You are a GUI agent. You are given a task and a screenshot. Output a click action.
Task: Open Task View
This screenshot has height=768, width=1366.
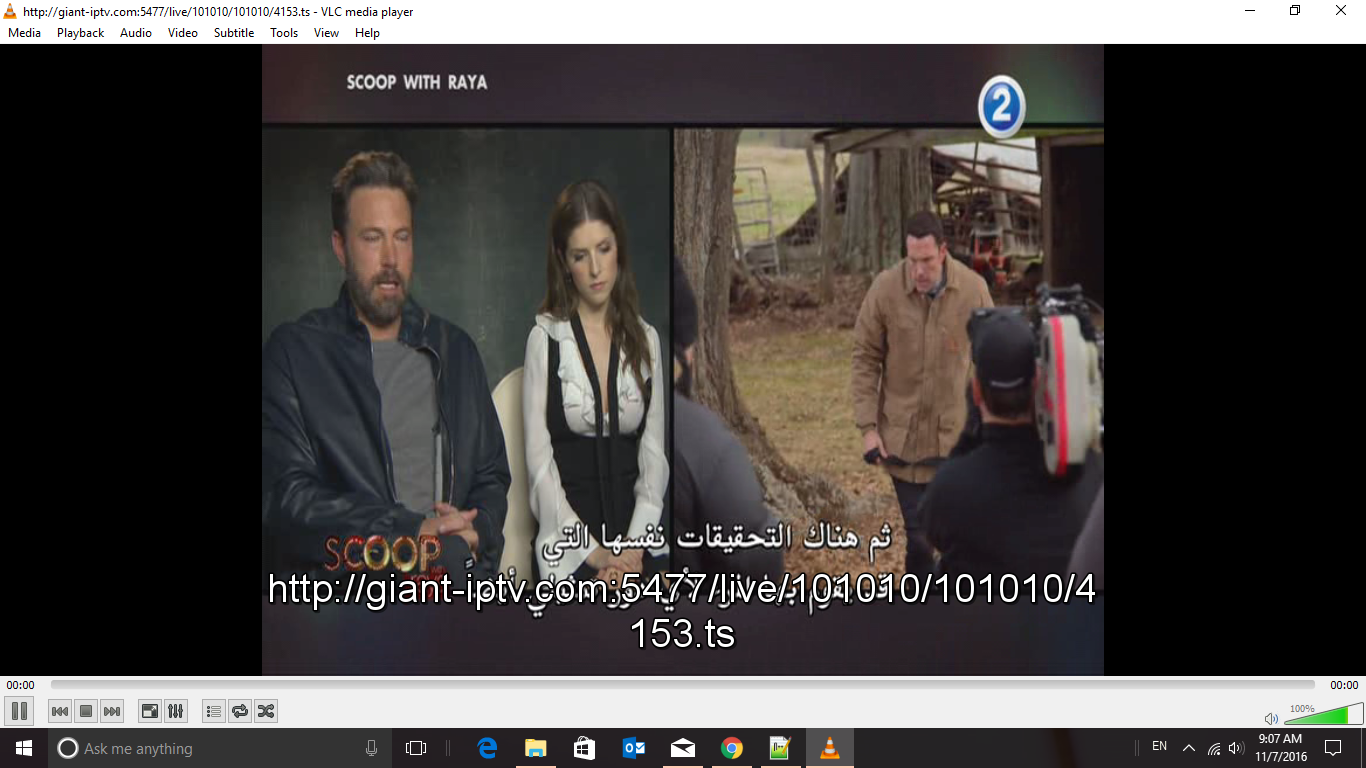tap(416, 748)
